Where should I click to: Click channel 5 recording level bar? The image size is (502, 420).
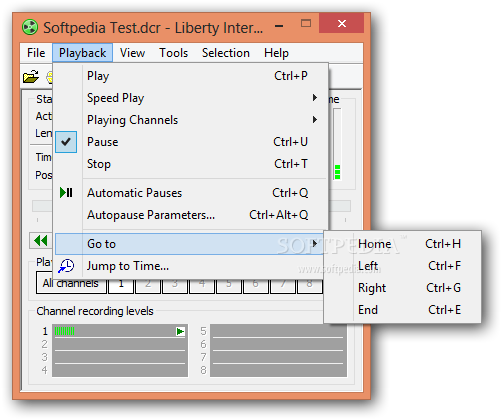pos(278,331)
